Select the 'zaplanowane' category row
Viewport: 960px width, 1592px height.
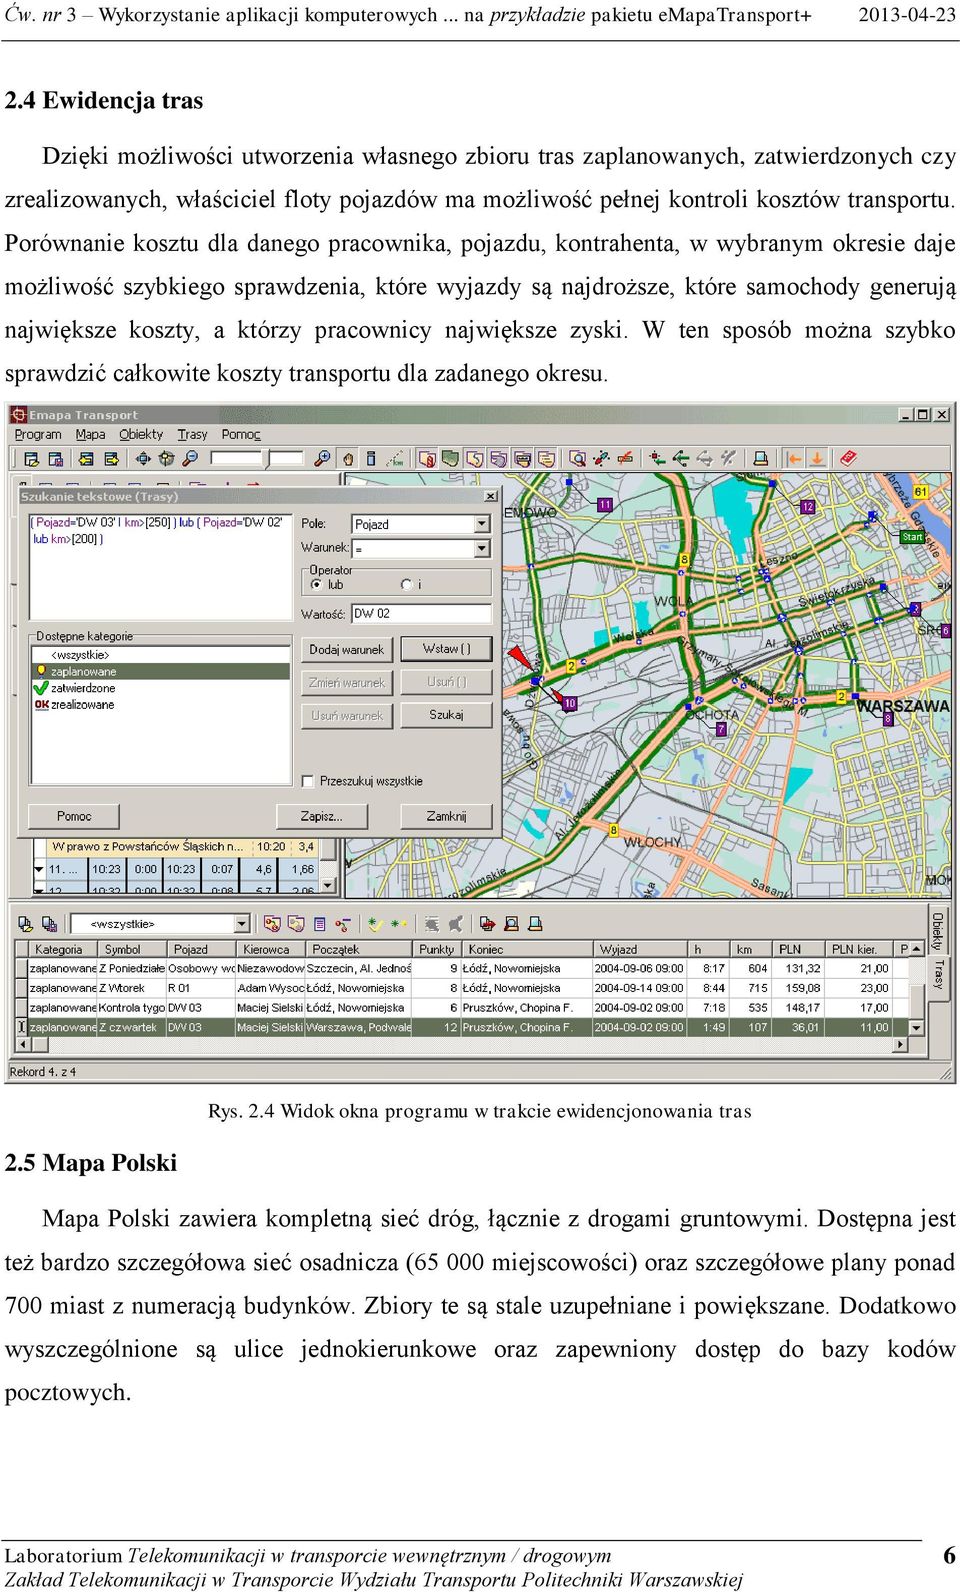point(160,672)
